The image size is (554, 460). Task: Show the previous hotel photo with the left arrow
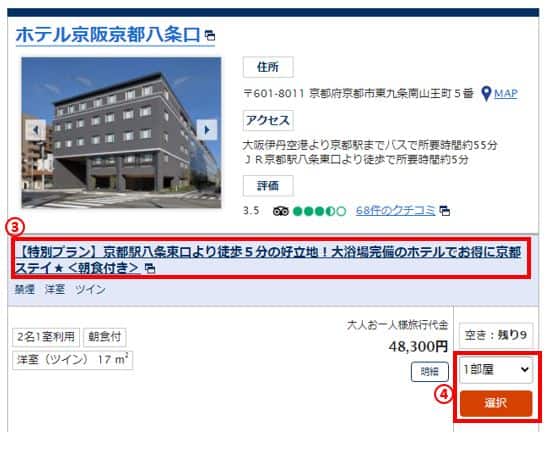pyautogui.click(x=36, y=130)
